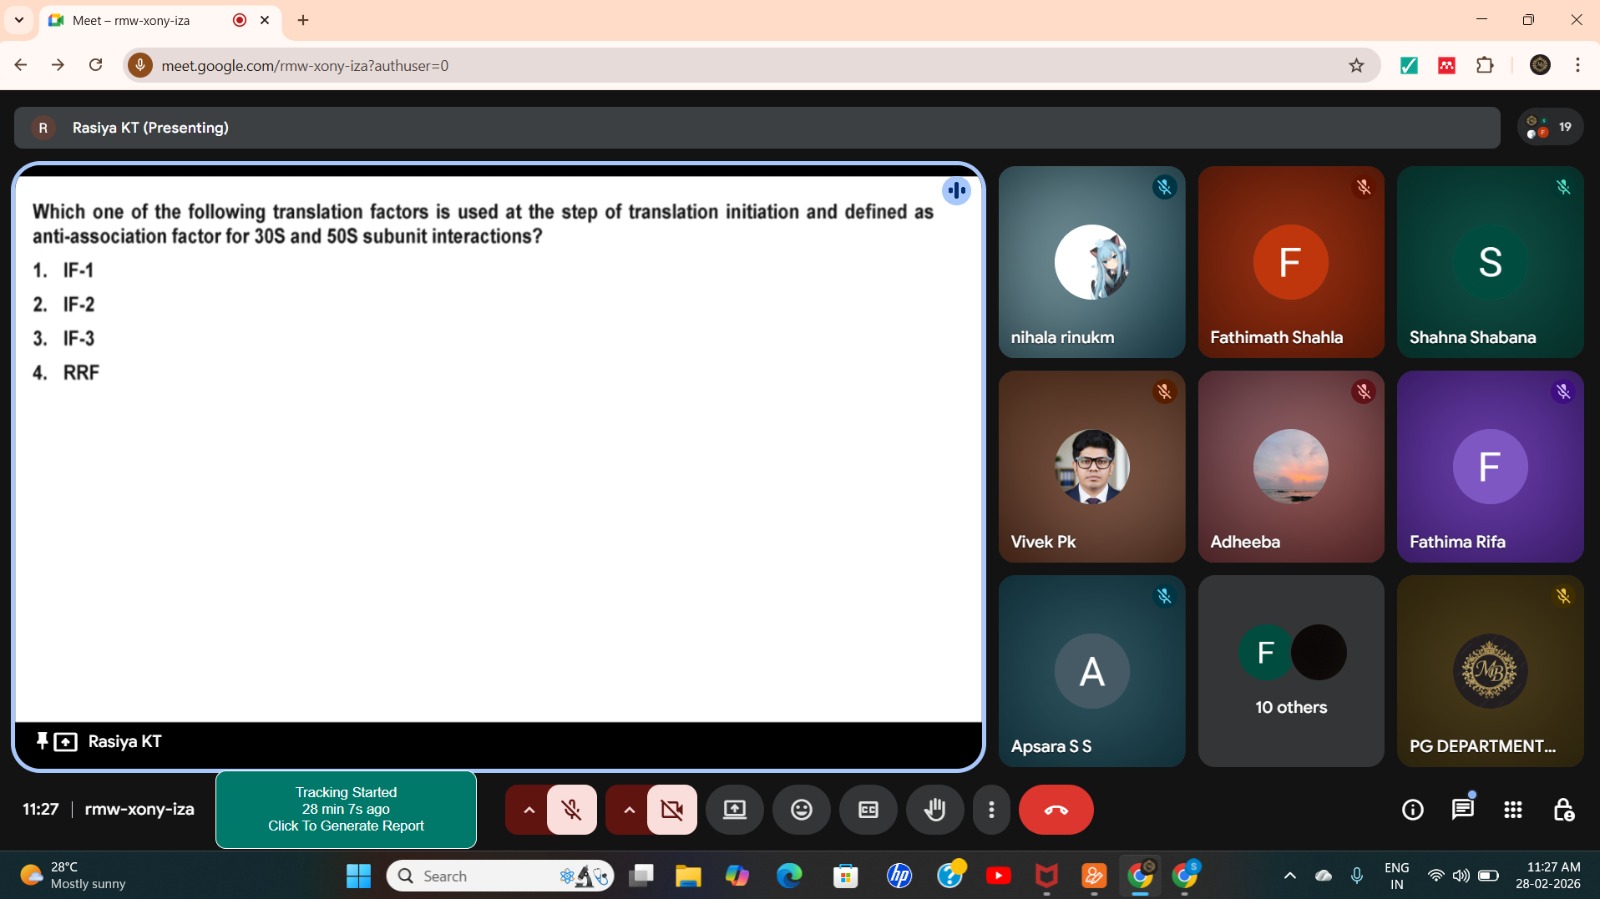This screenshot has height=899, width=1600.
Task: Unmute the microphone
Action: 571,810
